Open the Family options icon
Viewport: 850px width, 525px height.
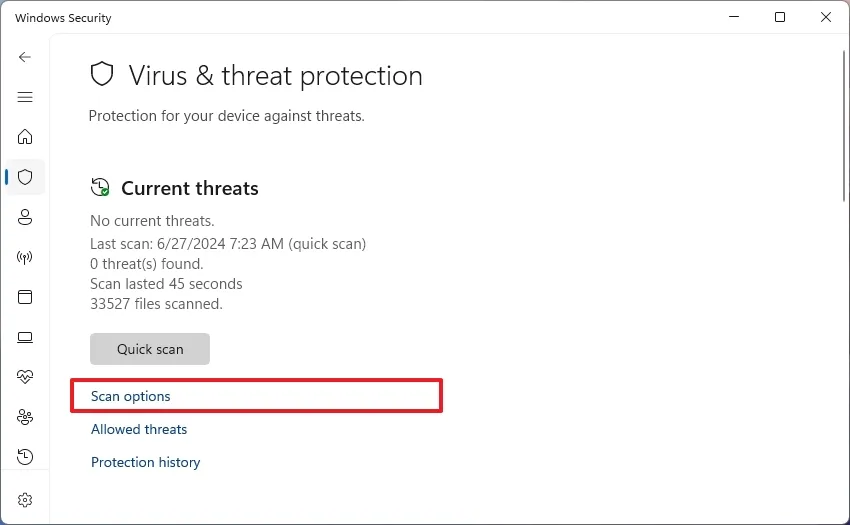click(x=25, y=417)
